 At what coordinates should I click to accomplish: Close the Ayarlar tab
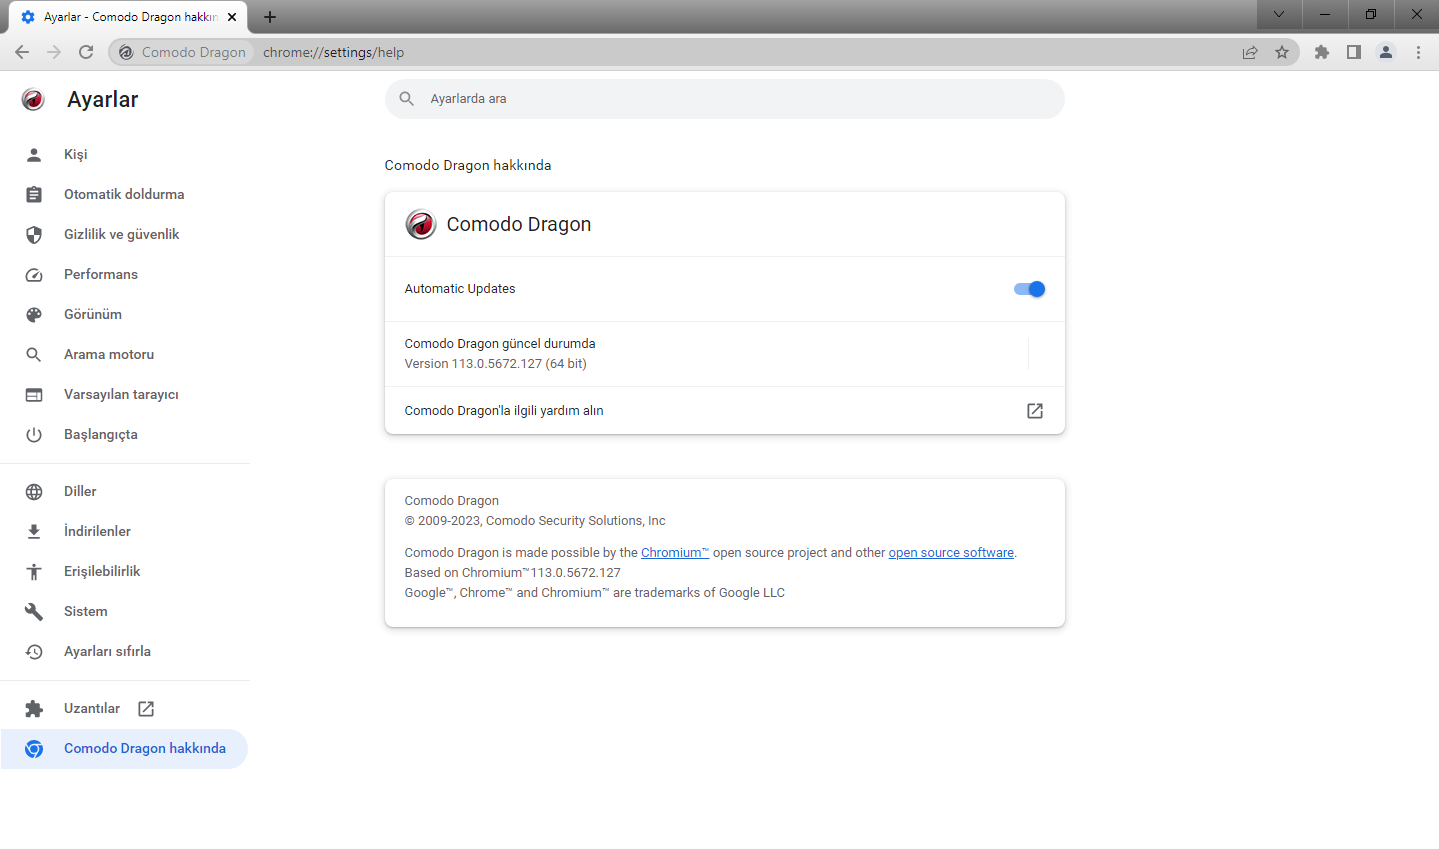coord(232,17)
